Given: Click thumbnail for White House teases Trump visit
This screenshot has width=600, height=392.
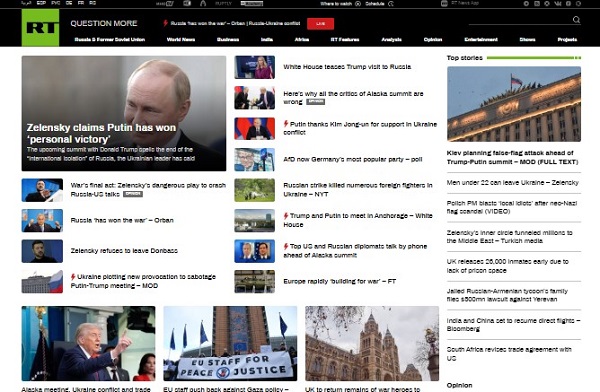Looking at the screenshot, I should pos(254,67).
